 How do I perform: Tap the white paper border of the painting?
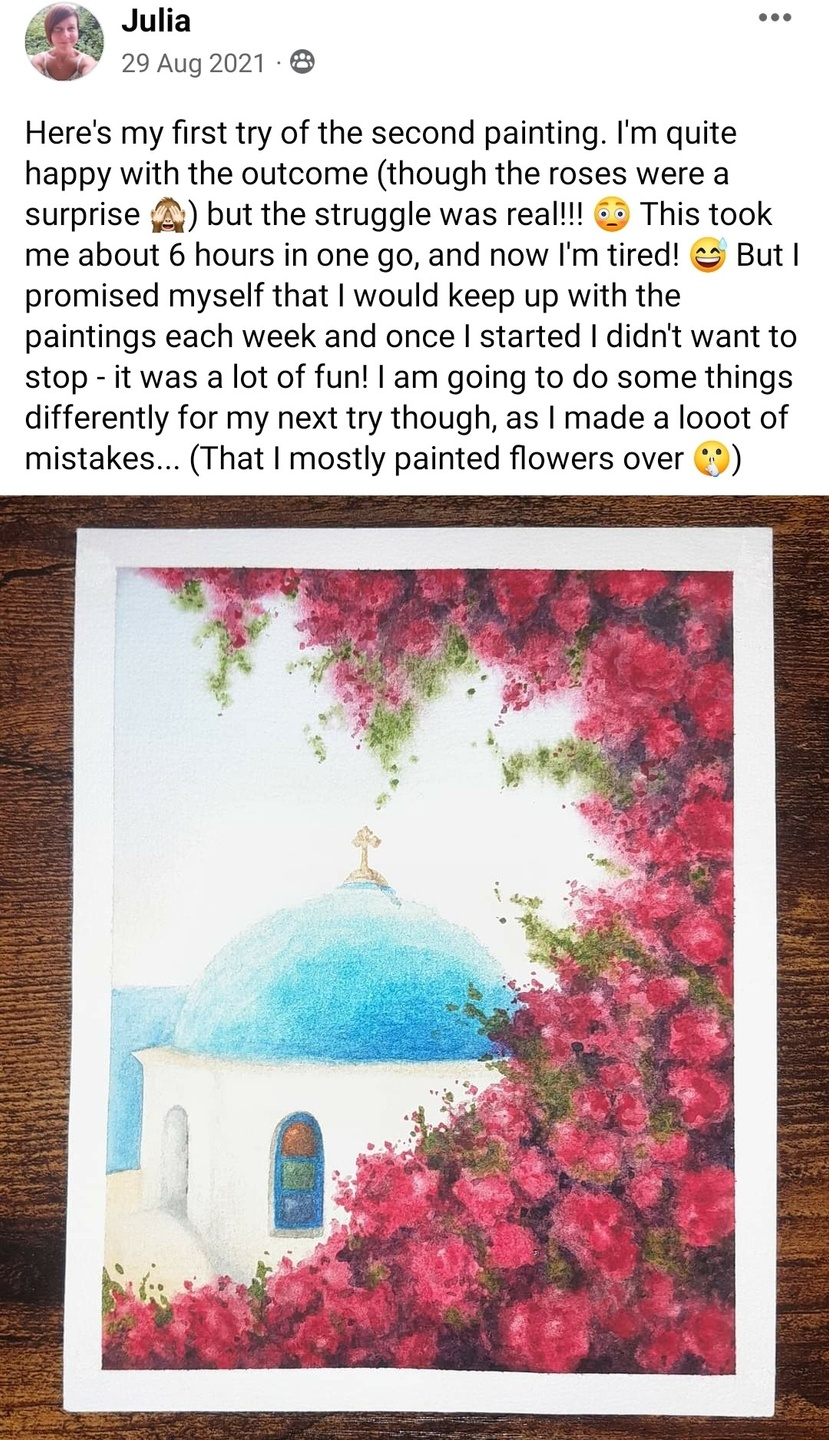point(95,900)
